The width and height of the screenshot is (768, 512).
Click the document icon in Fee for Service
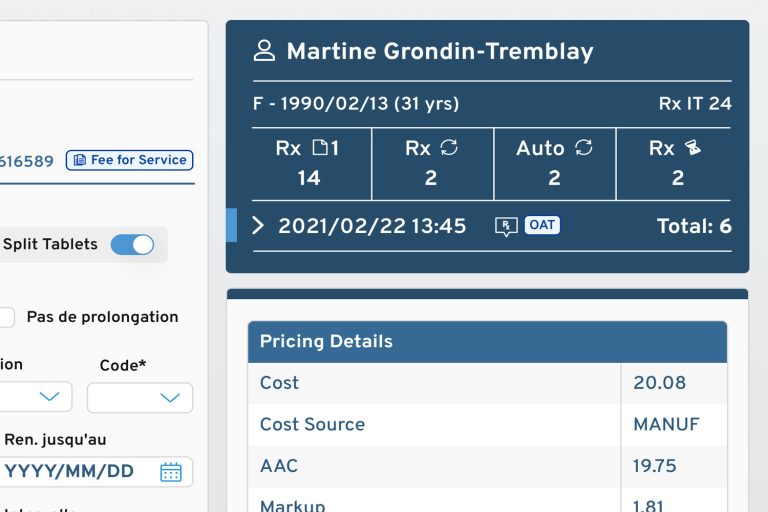80,160
